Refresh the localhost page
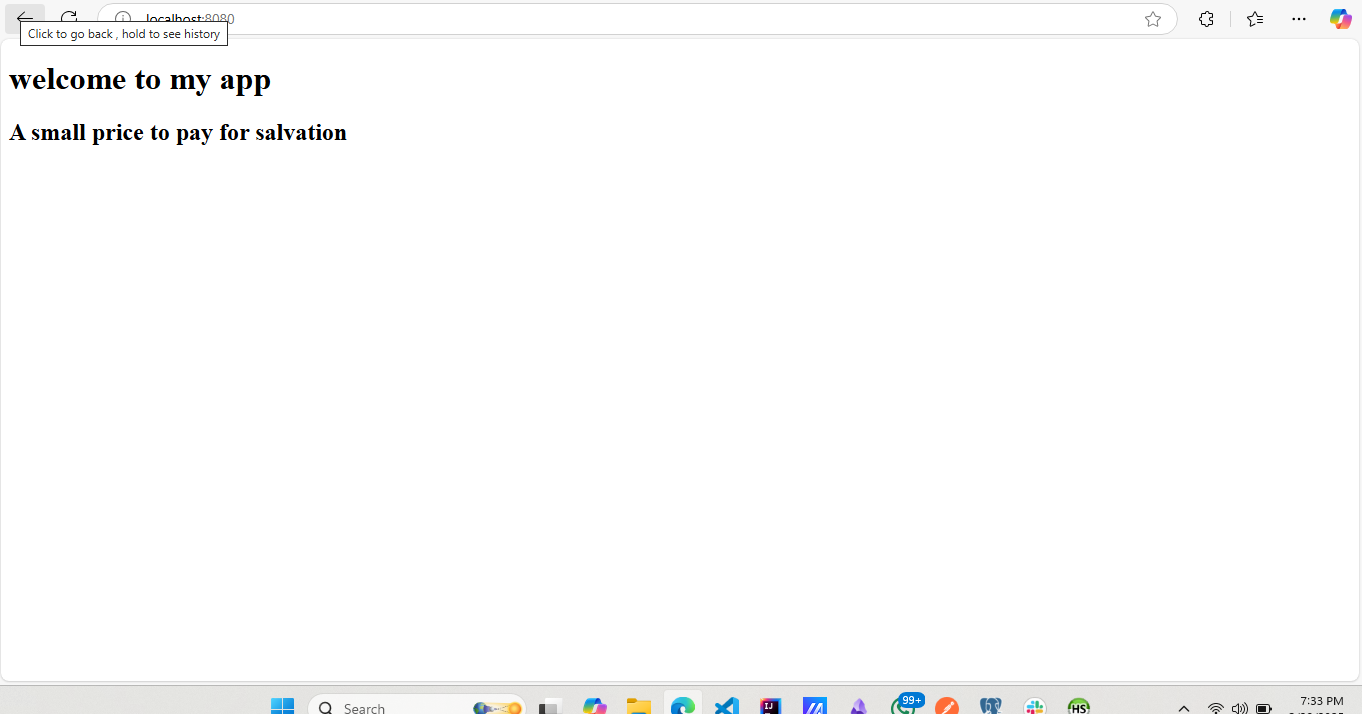Viewport: 1362px width, 714px height. point(69,18)
